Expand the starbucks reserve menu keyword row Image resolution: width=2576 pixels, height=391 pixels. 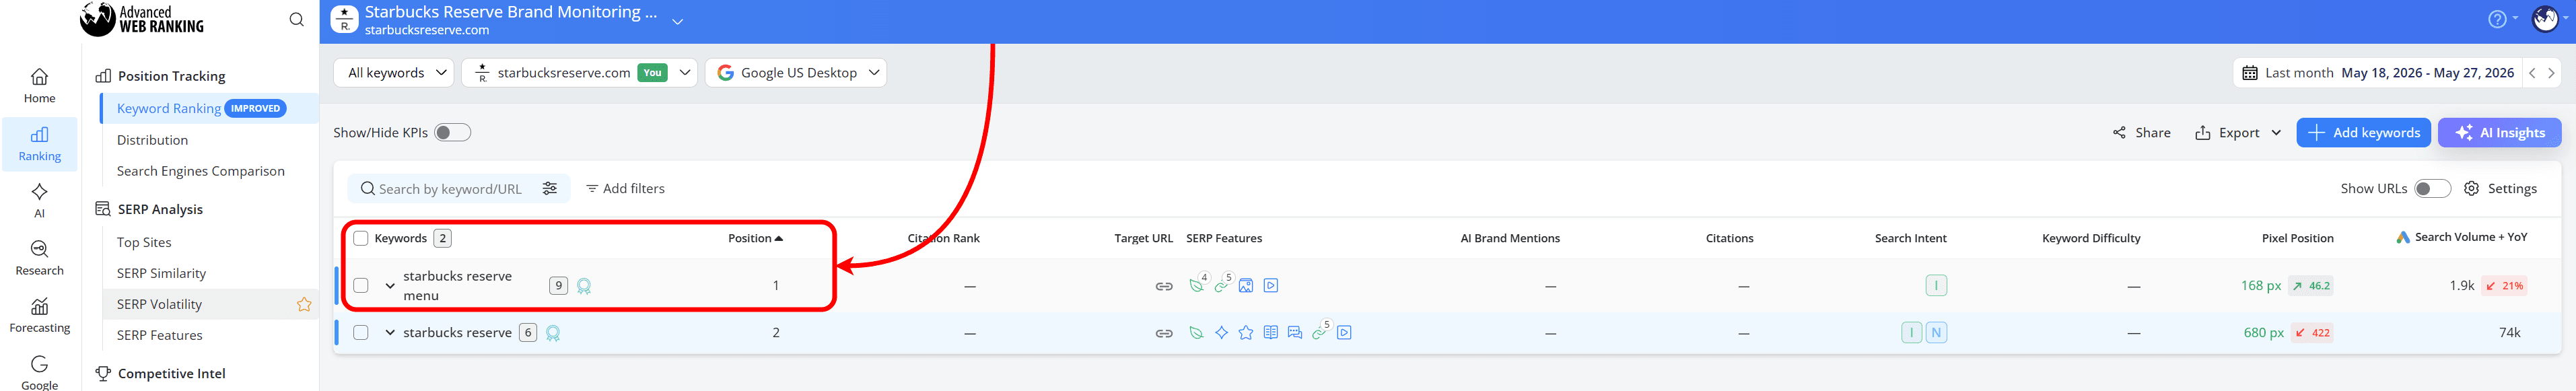tap(390, 286)
